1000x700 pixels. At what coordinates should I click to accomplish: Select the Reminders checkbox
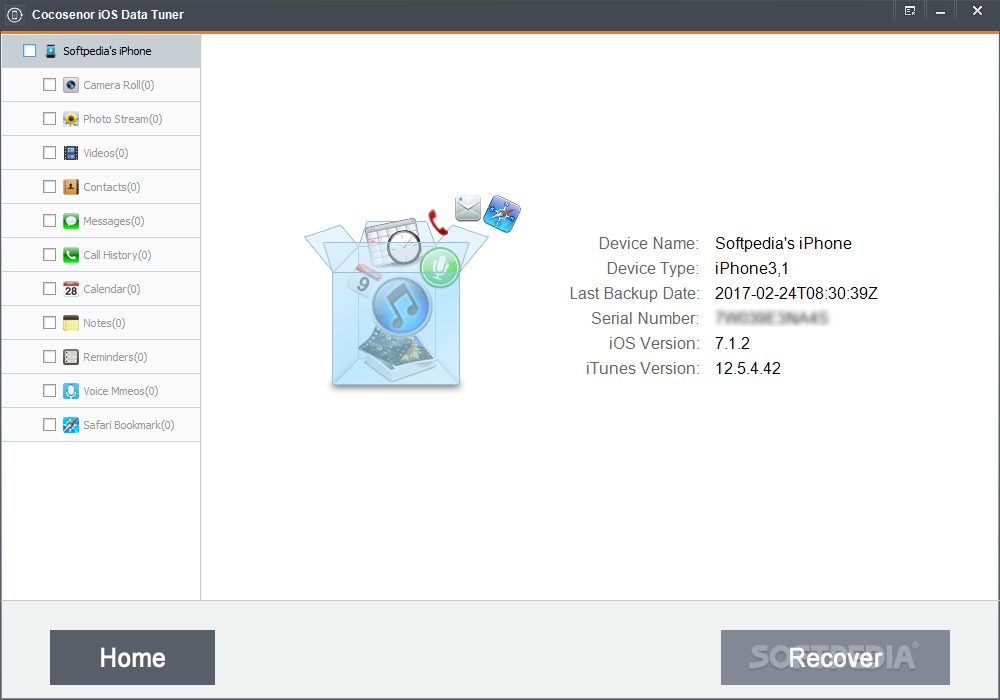click(x=49, y=357)
